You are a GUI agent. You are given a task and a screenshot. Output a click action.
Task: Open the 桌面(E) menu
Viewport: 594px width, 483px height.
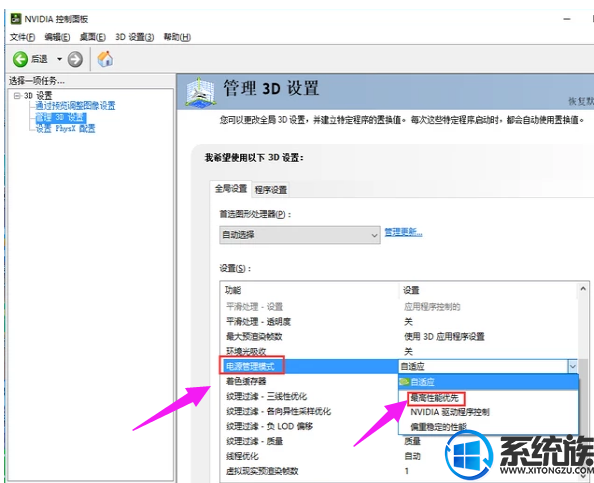[92, 37]
